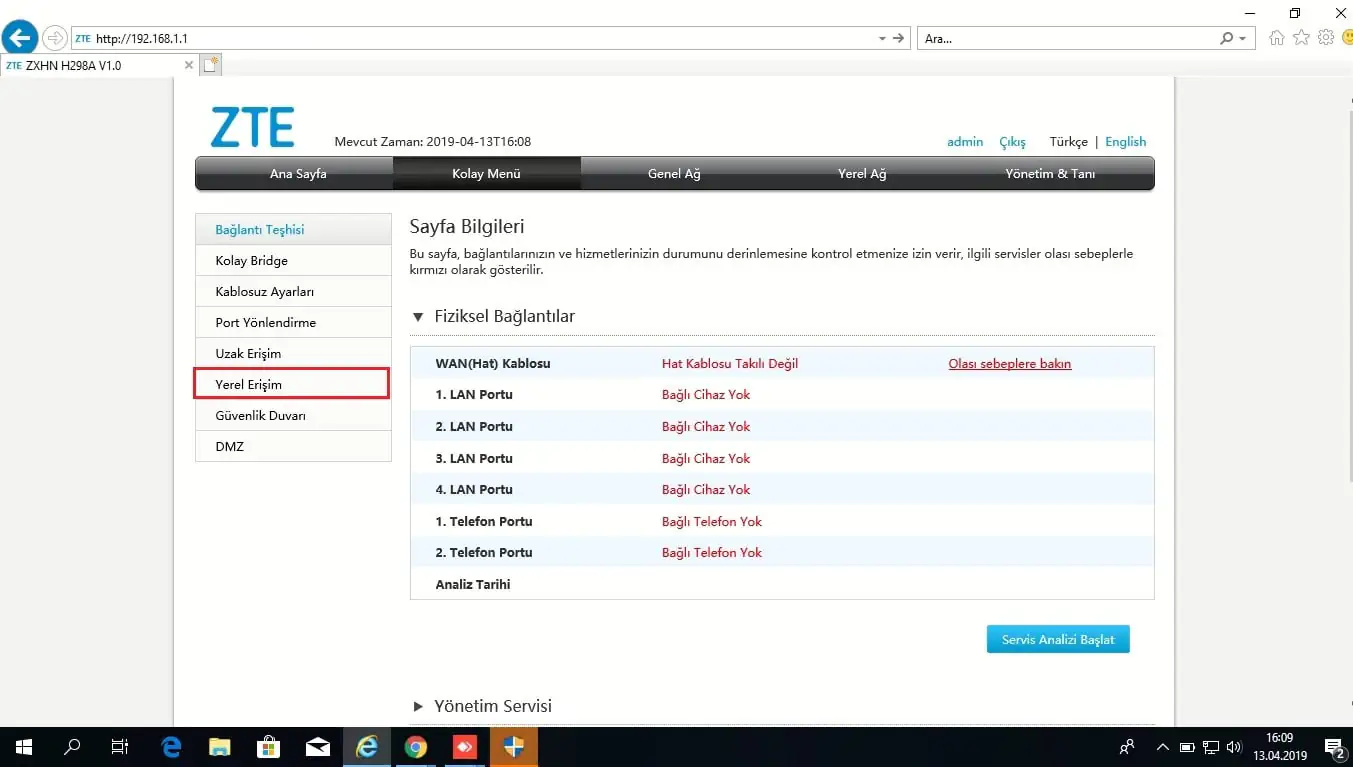Open favorites star icon in browser
This screenshot has width=1353, height=767.
[1301, 38]
